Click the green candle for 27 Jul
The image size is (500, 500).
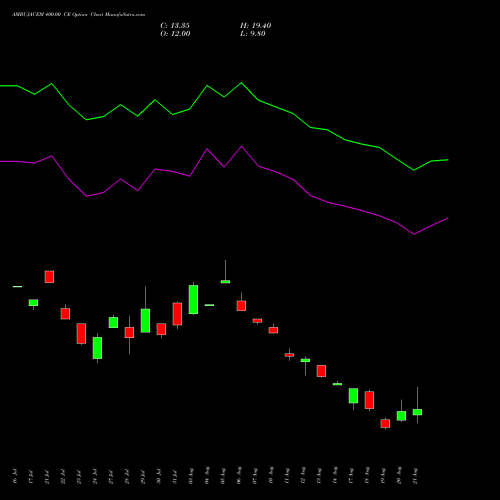(x=113, y=322)
